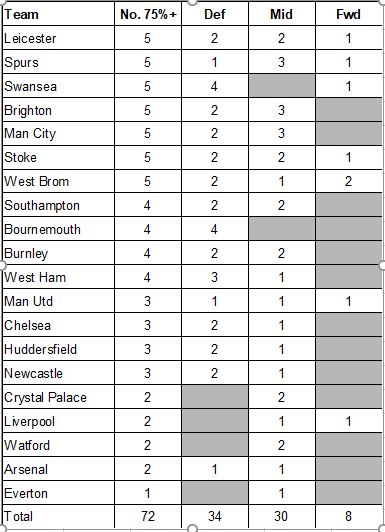Click the Total value 72 cell
Image resolution: width=385 pixels, height=532 pixels.
[148, 516]
